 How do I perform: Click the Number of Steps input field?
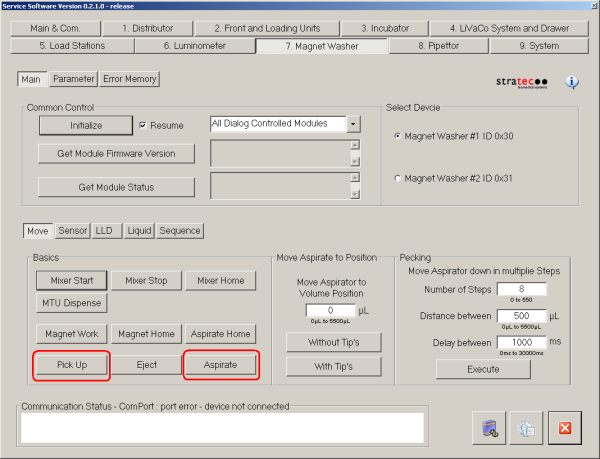point(519,290)
